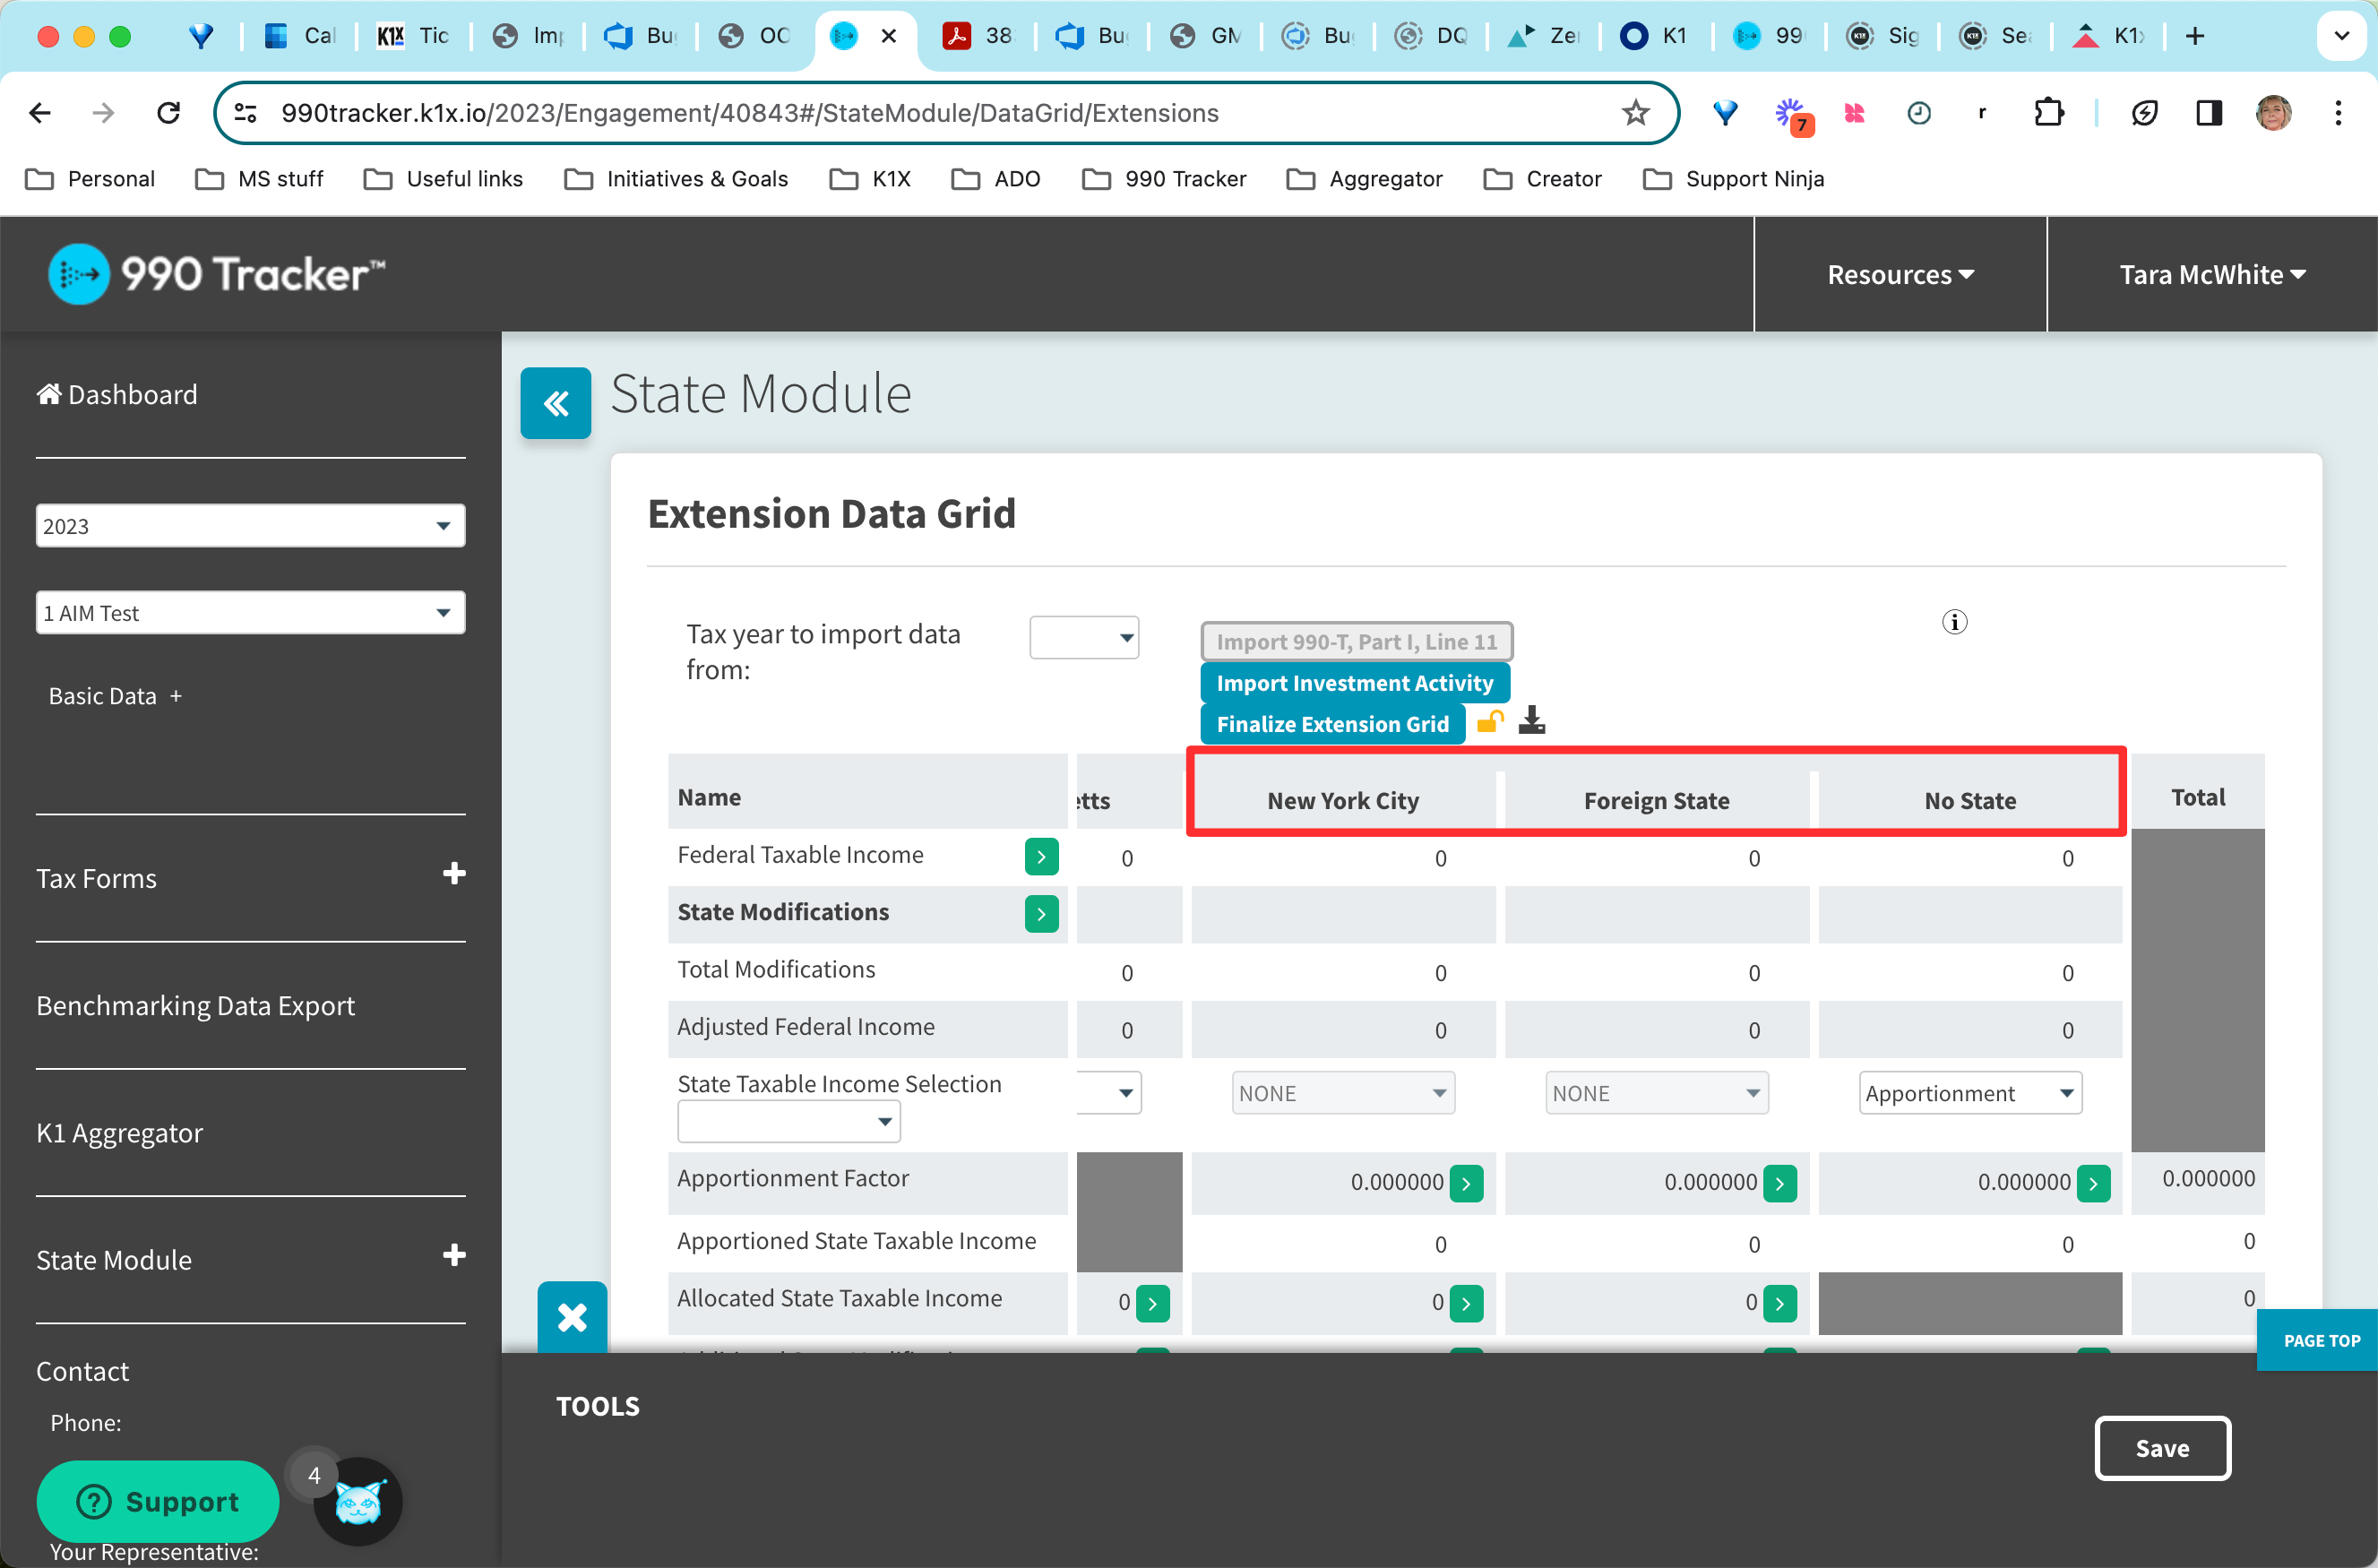Expand Federal Taxable Income row arrow
The image size is (2378, 1568).
click(x=1041, y=857)
